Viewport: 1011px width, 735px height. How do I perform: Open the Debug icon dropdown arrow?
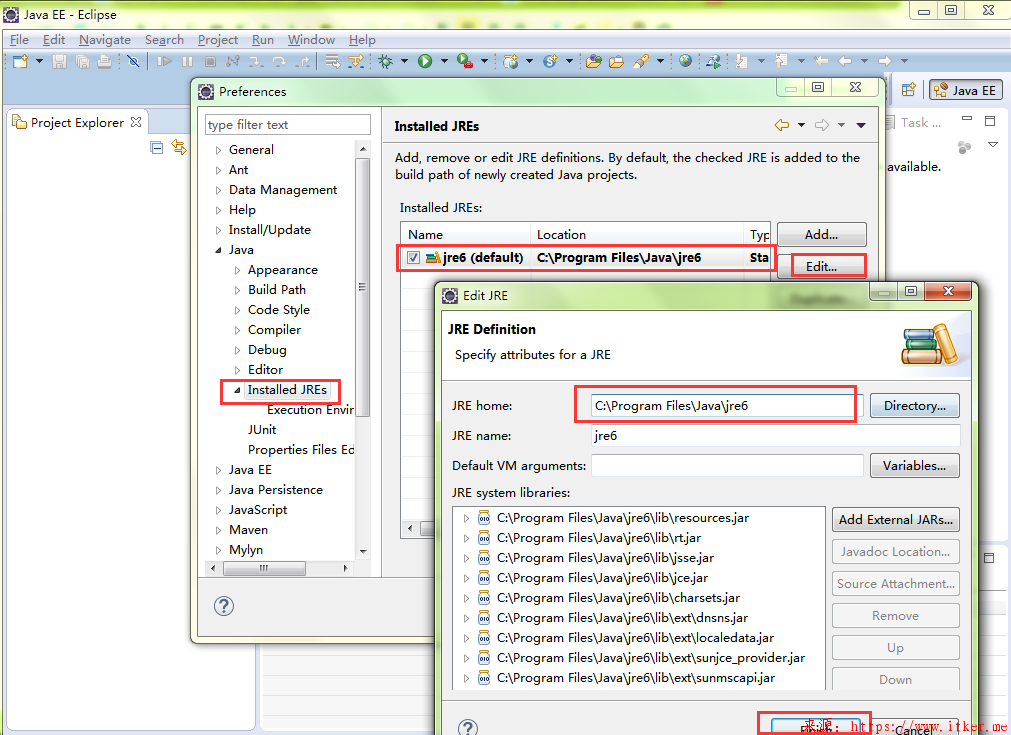click(x=404, y=61)
